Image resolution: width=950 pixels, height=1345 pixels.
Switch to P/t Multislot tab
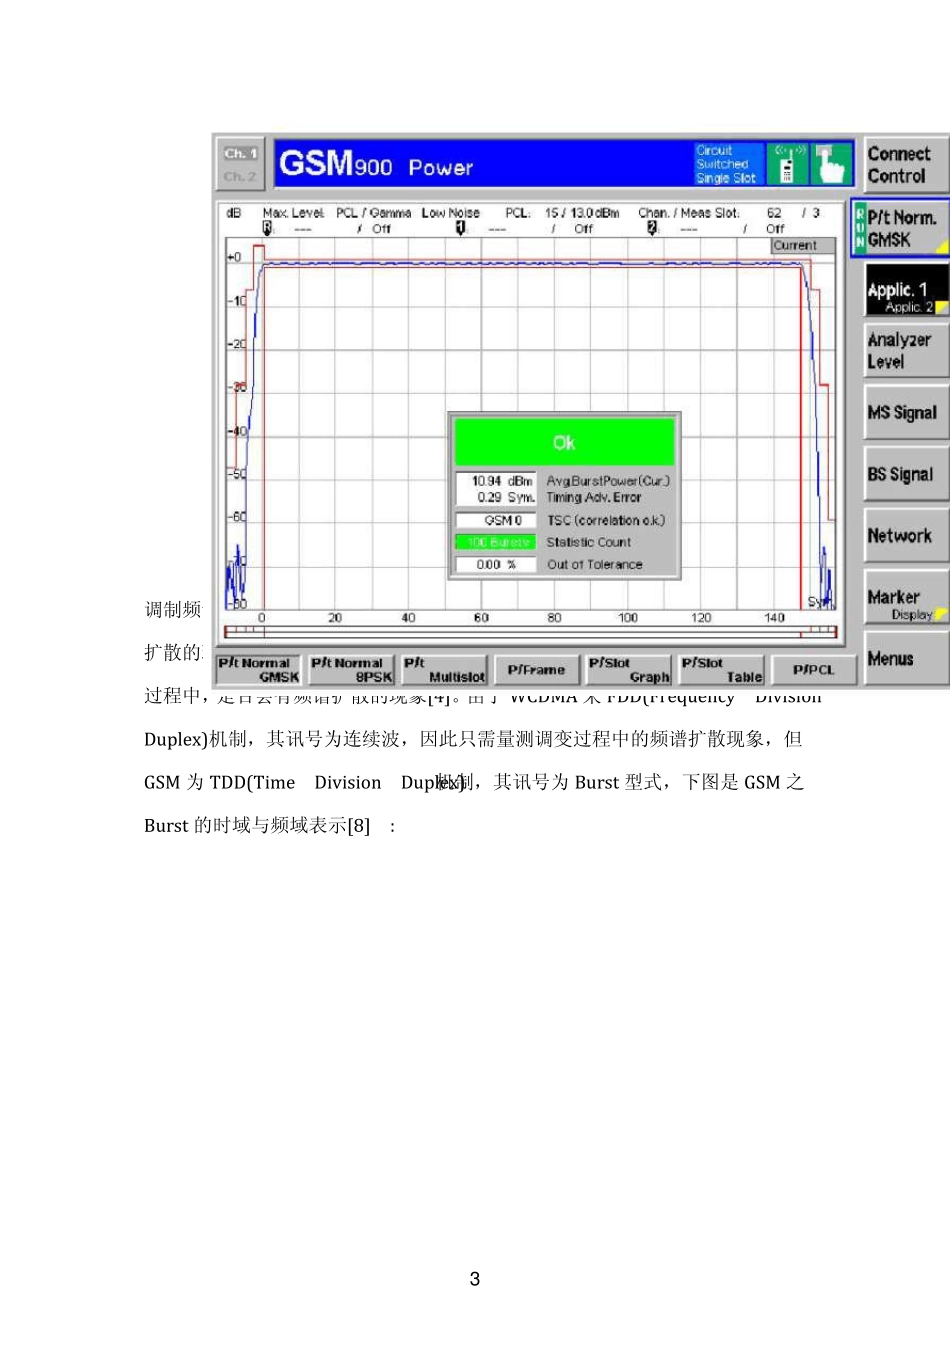444,670
